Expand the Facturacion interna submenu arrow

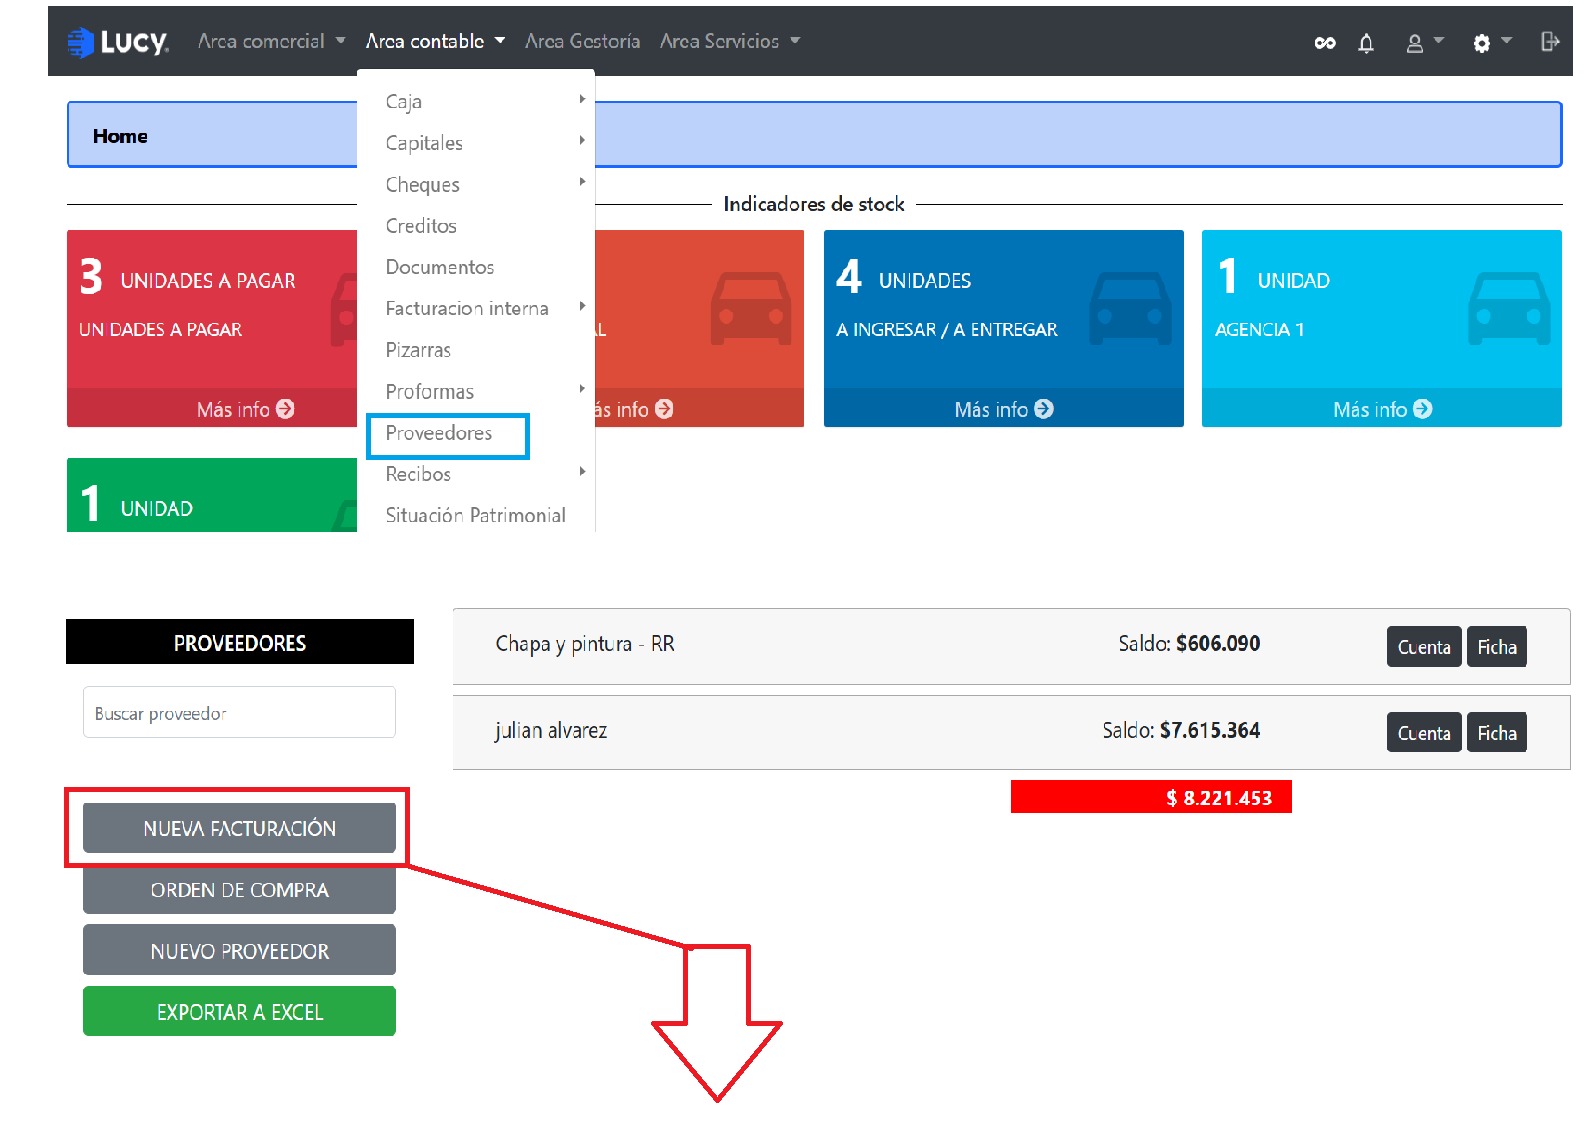(x=582, y=306)
